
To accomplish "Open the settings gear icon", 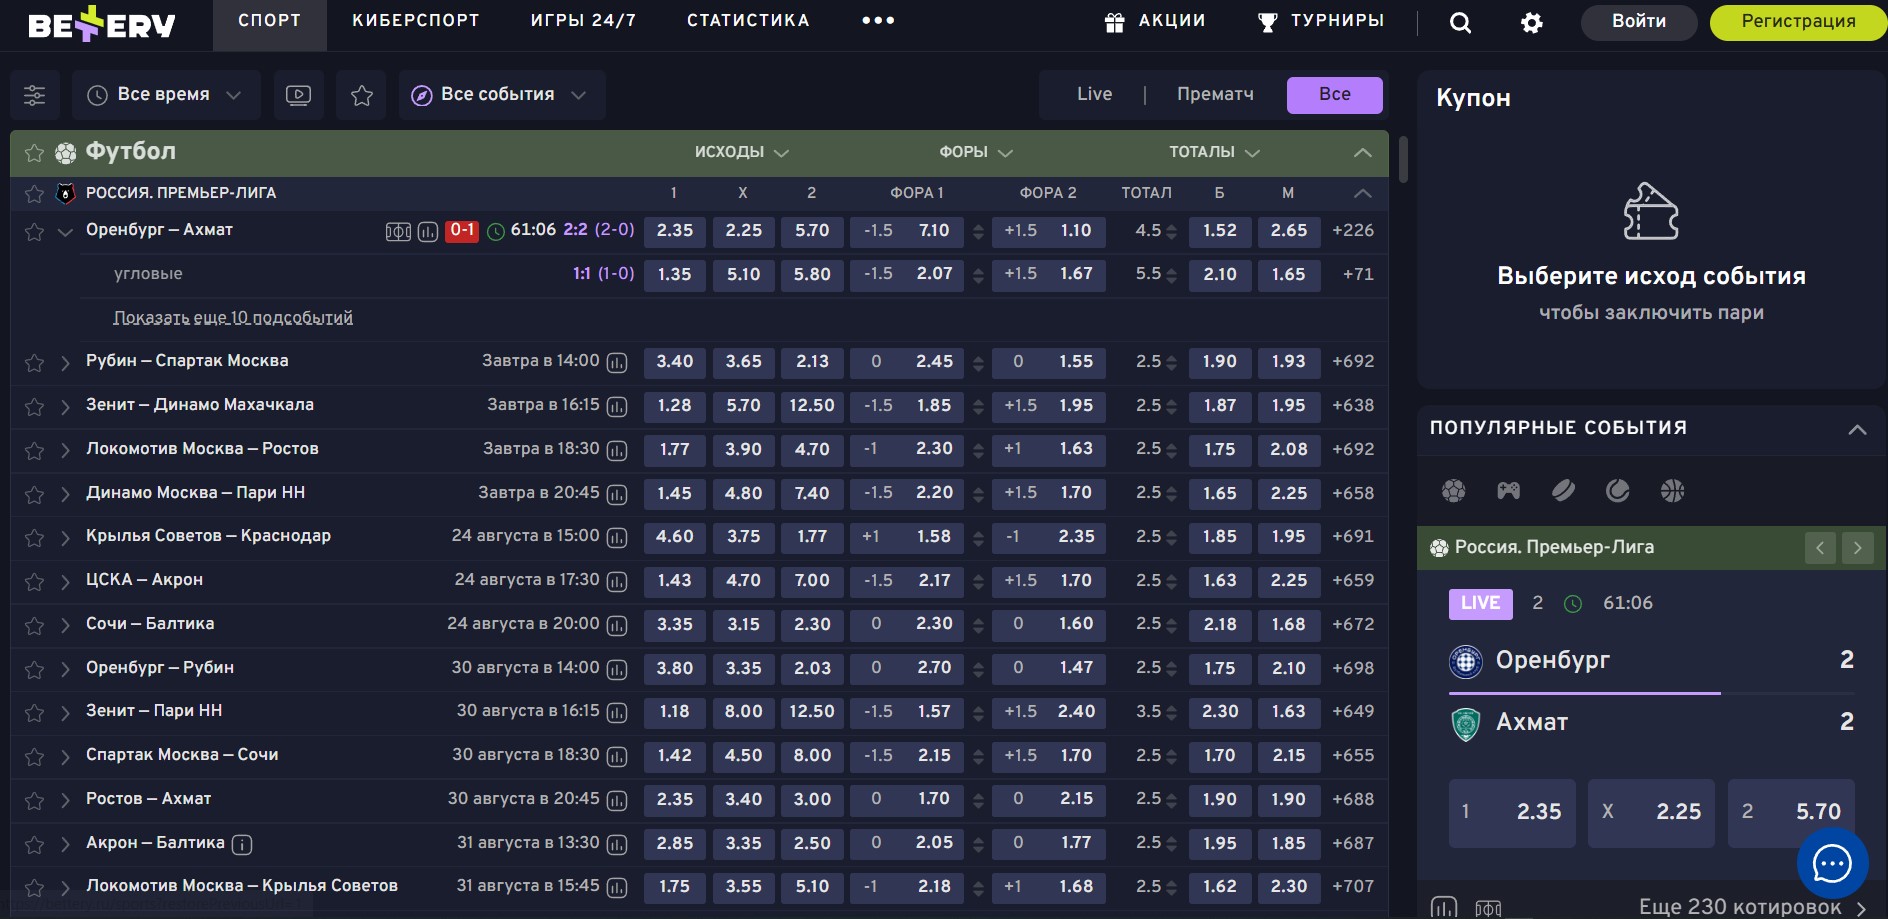I will click(1532, 22).
